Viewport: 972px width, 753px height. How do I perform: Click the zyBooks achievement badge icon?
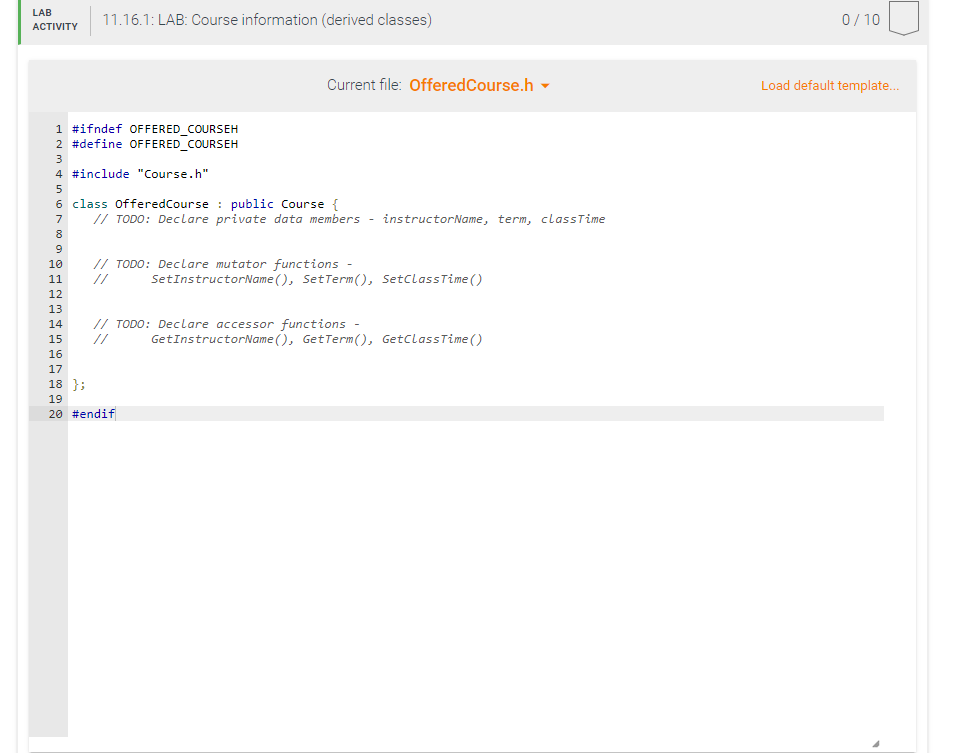903,19
